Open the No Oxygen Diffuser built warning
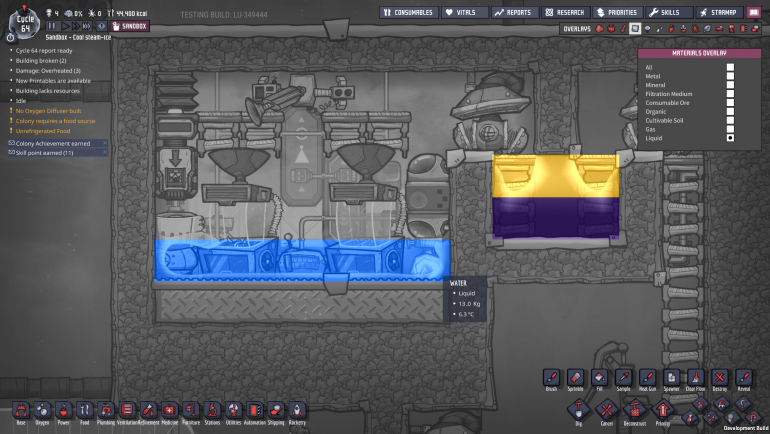This screenshot has height=434, width=770. 48,111
